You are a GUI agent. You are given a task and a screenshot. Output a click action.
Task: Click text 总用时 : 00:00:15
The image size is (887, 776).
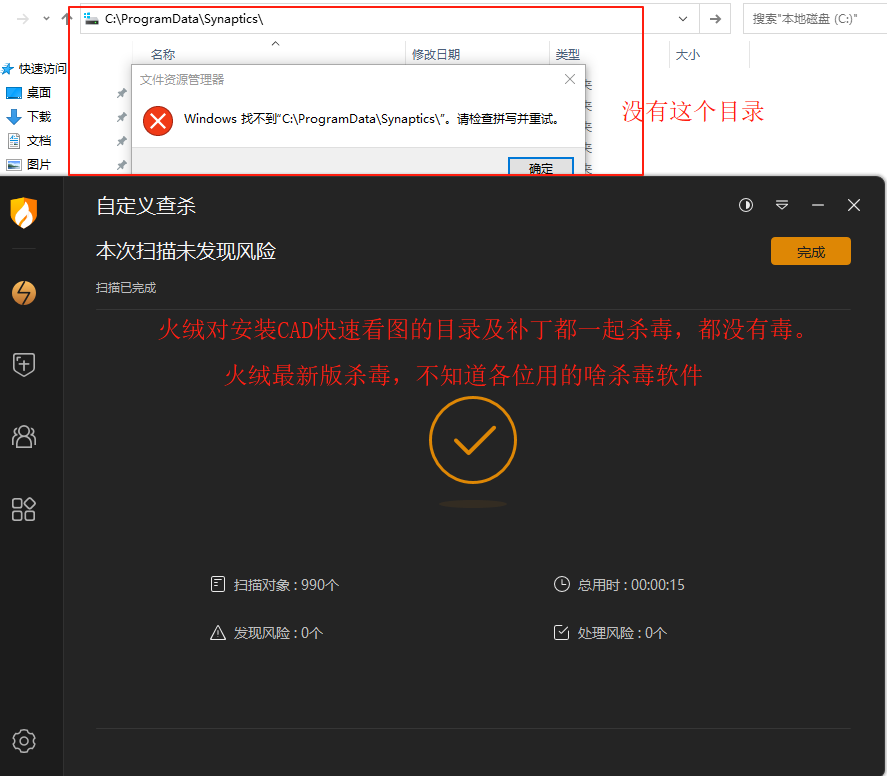631,585
